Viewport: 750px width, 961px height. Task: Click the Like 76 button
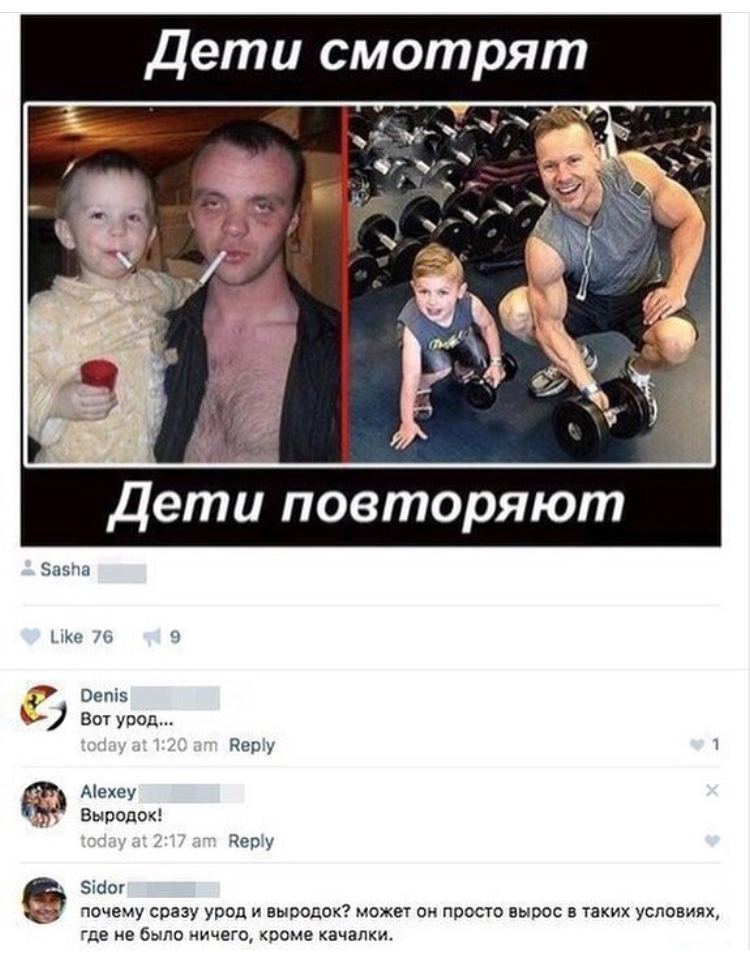click(x=67, y=637)
